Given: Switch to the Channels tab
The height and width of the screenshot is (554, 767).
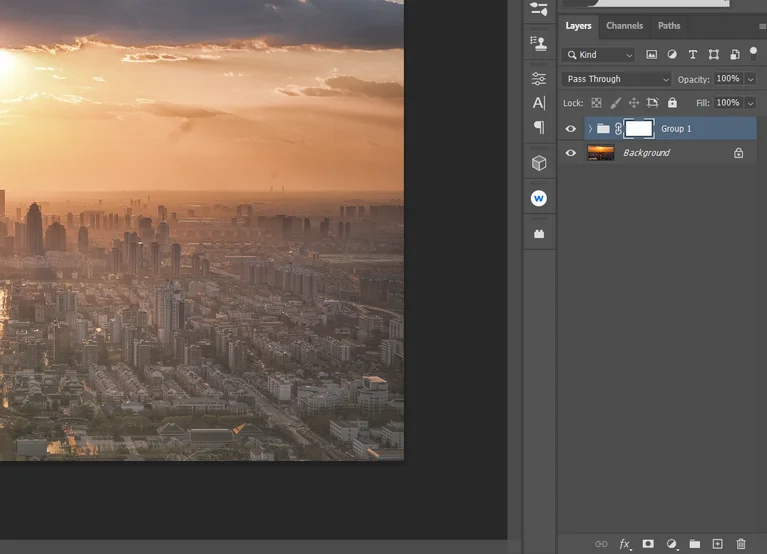Looking at the screenshot, I should tap(624, 26).
